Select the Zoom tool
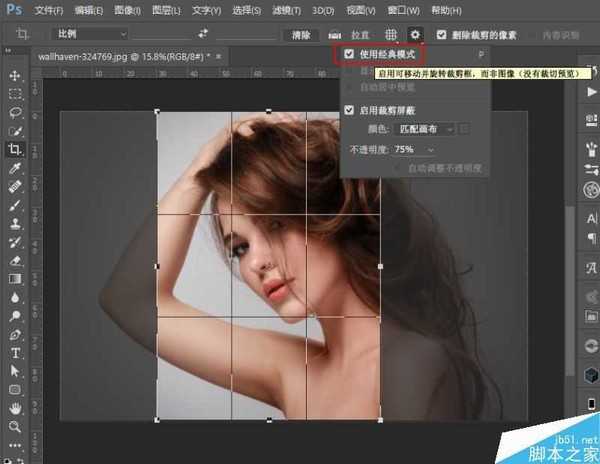Screen dimensions: 600x464 pyautogui.click(x=15, y=427)
